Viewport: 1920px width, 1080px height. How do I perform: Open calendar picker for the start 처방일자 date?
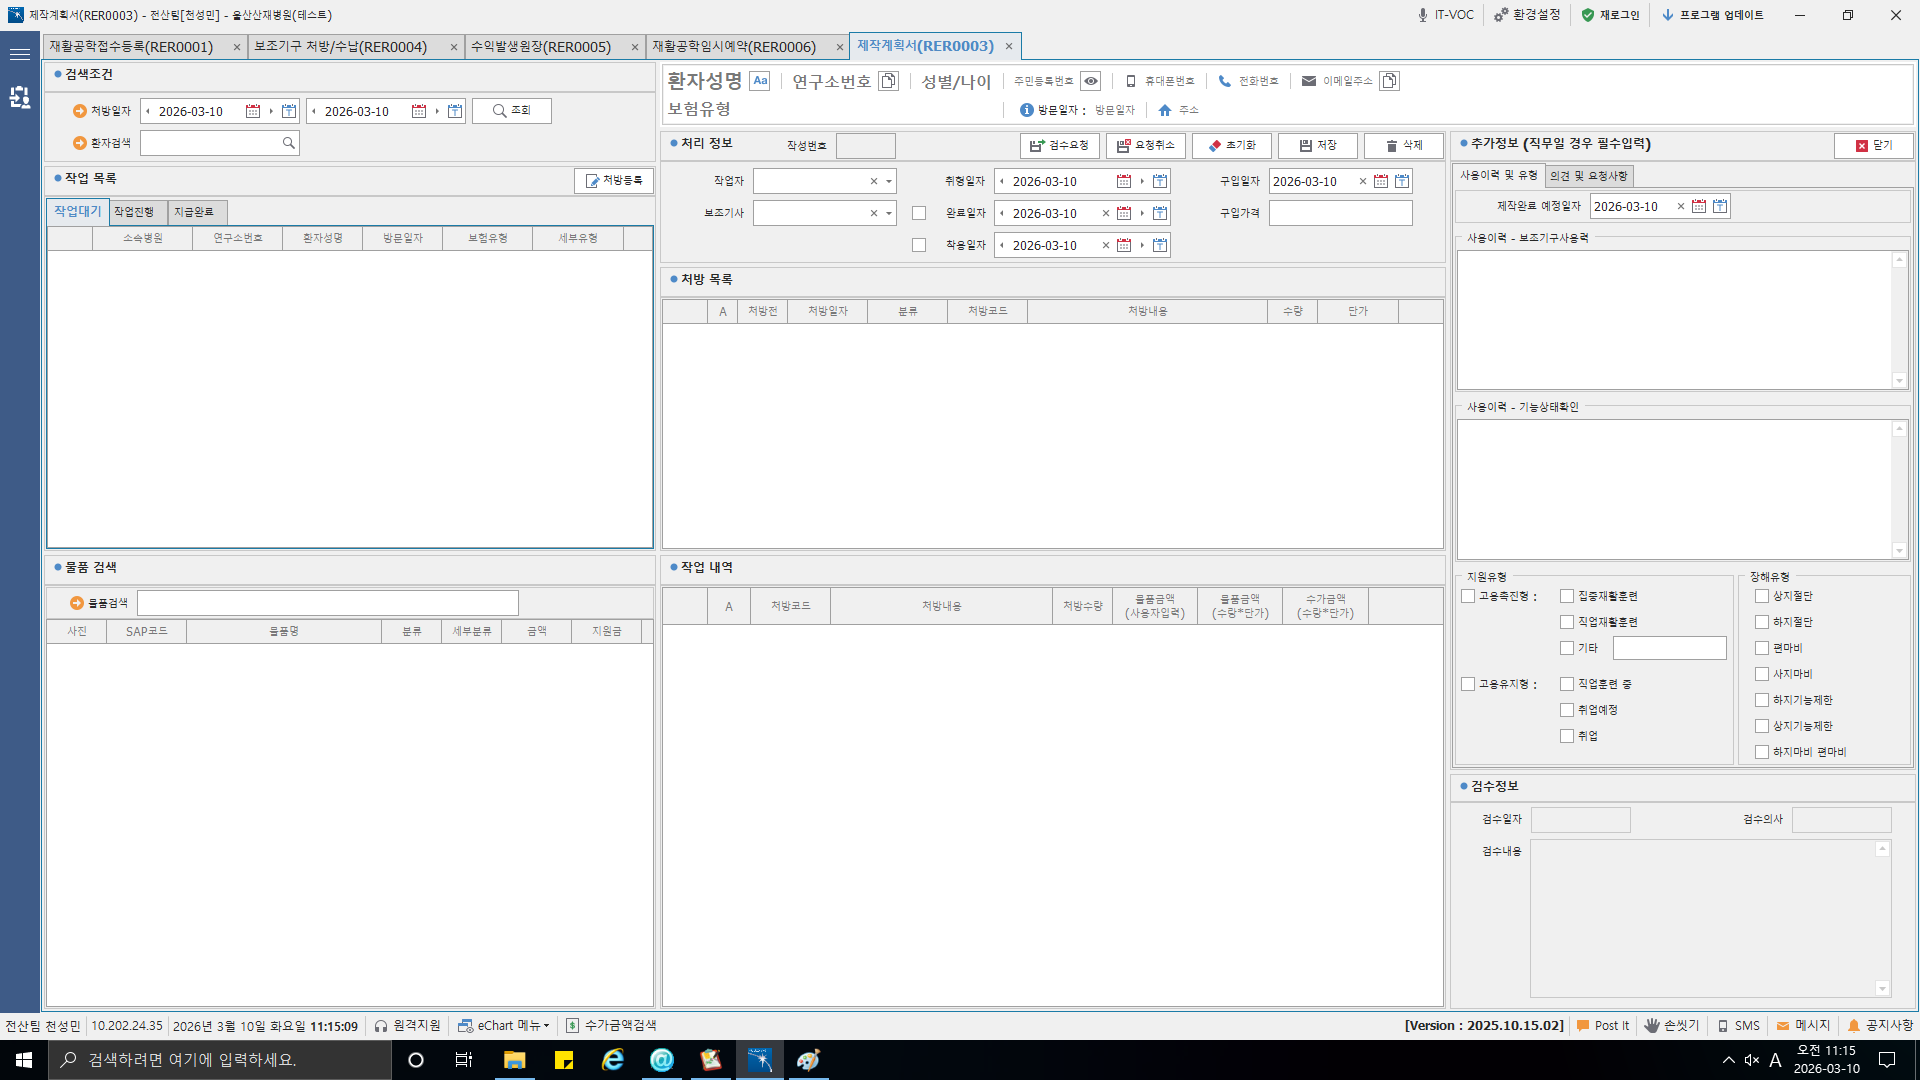pos(253,111)
